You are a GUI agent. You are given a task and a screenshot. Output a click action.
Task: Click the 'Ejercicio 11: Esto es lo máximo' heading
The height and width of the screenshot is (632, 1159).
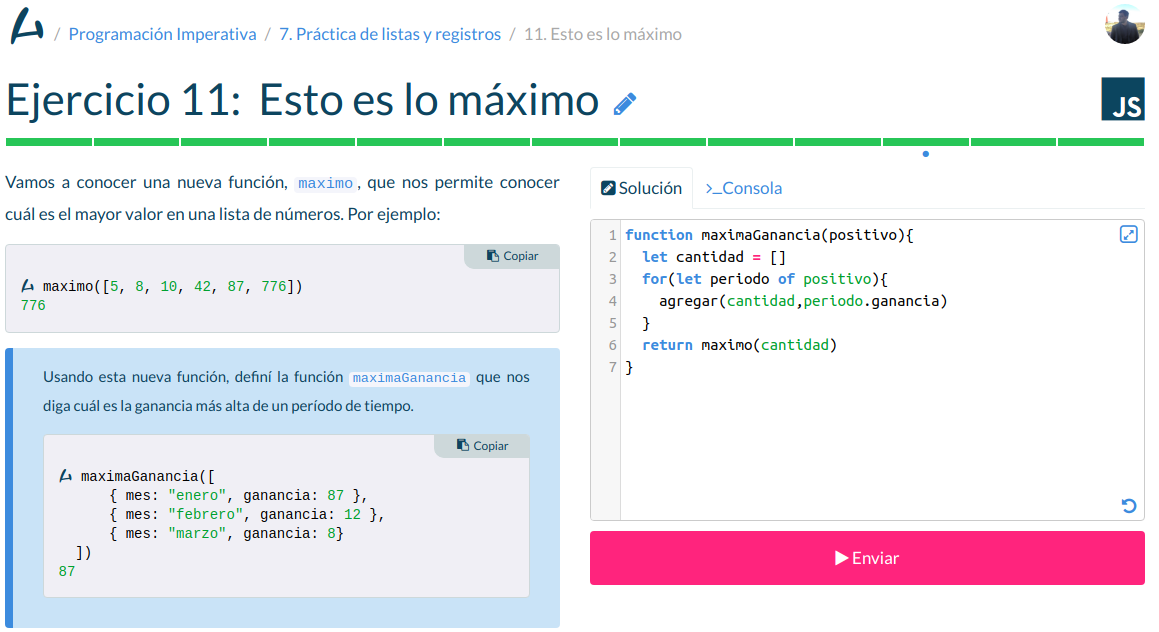302,100
